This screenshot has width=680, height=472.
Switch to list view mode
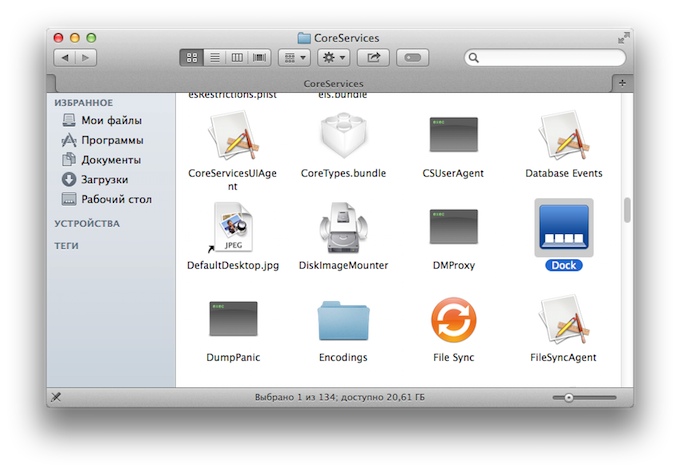tap(214, 58)
